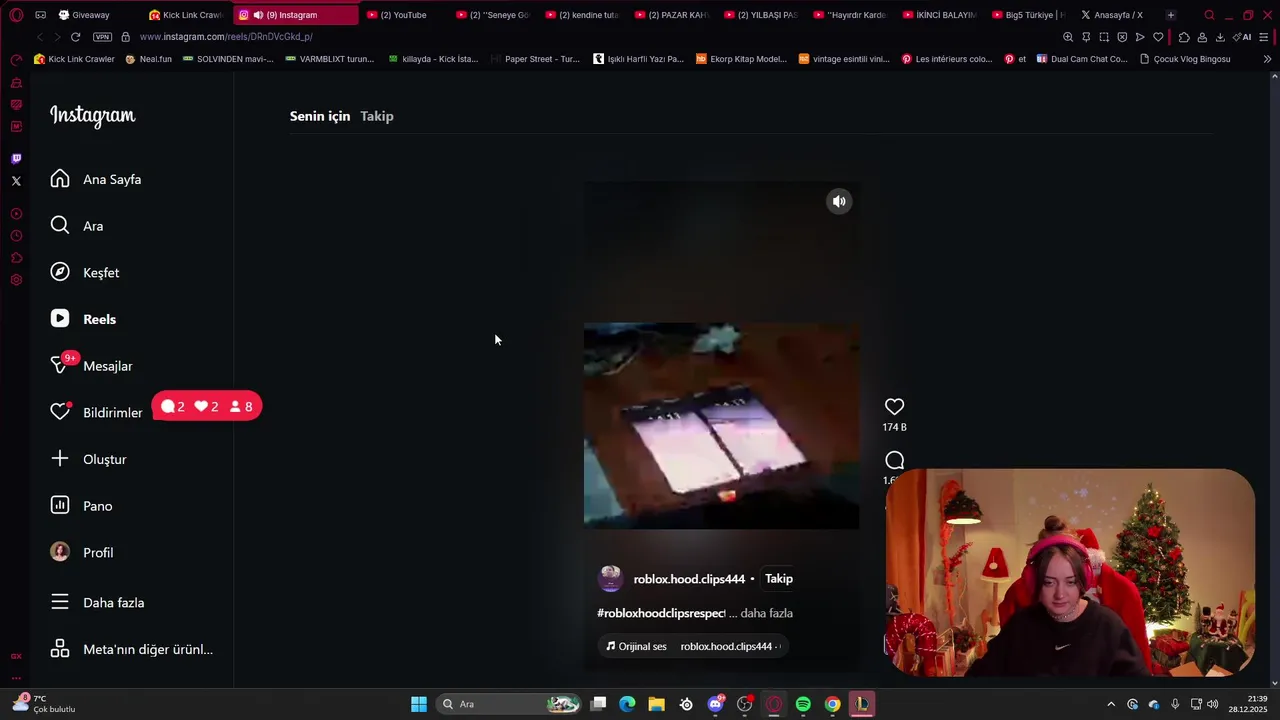Open Google Chrome from the taskbar
The height and width of the screenshot is (720, 1280).
(x=832, y=704)
